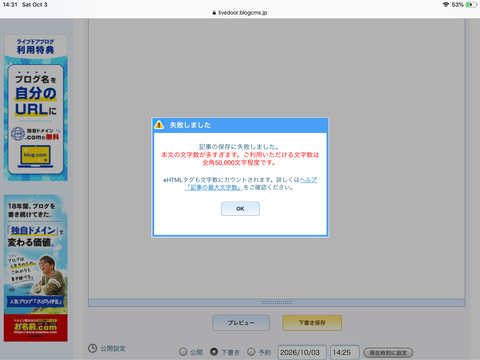Tap the livedoor.blogcms.jp address bar
480x360 pixels.
[240, 13]
